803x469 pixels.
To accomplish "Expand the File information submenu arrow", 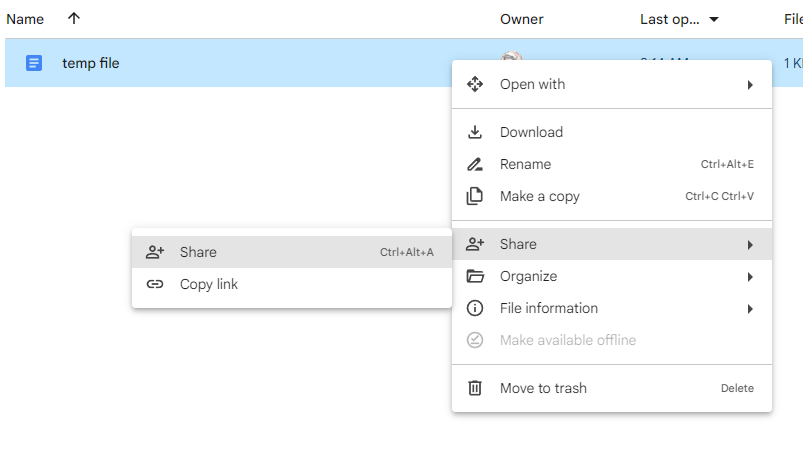I will [x=750, y=309].
